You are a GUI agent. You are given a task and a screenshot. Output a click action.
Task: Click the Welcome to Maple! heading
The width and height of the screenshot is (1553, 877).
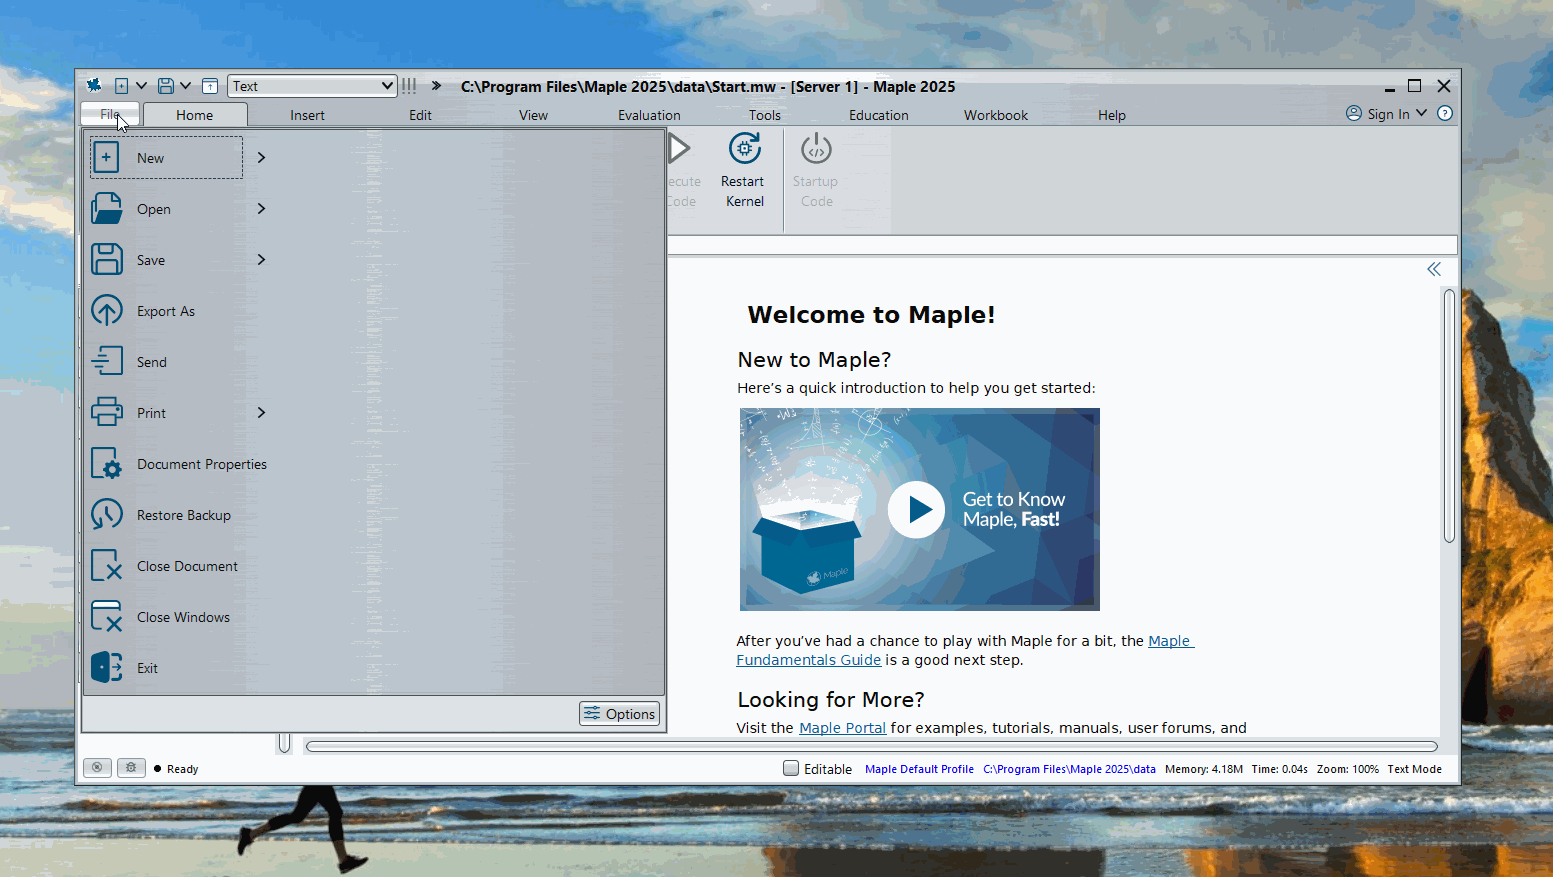point(871,315)
